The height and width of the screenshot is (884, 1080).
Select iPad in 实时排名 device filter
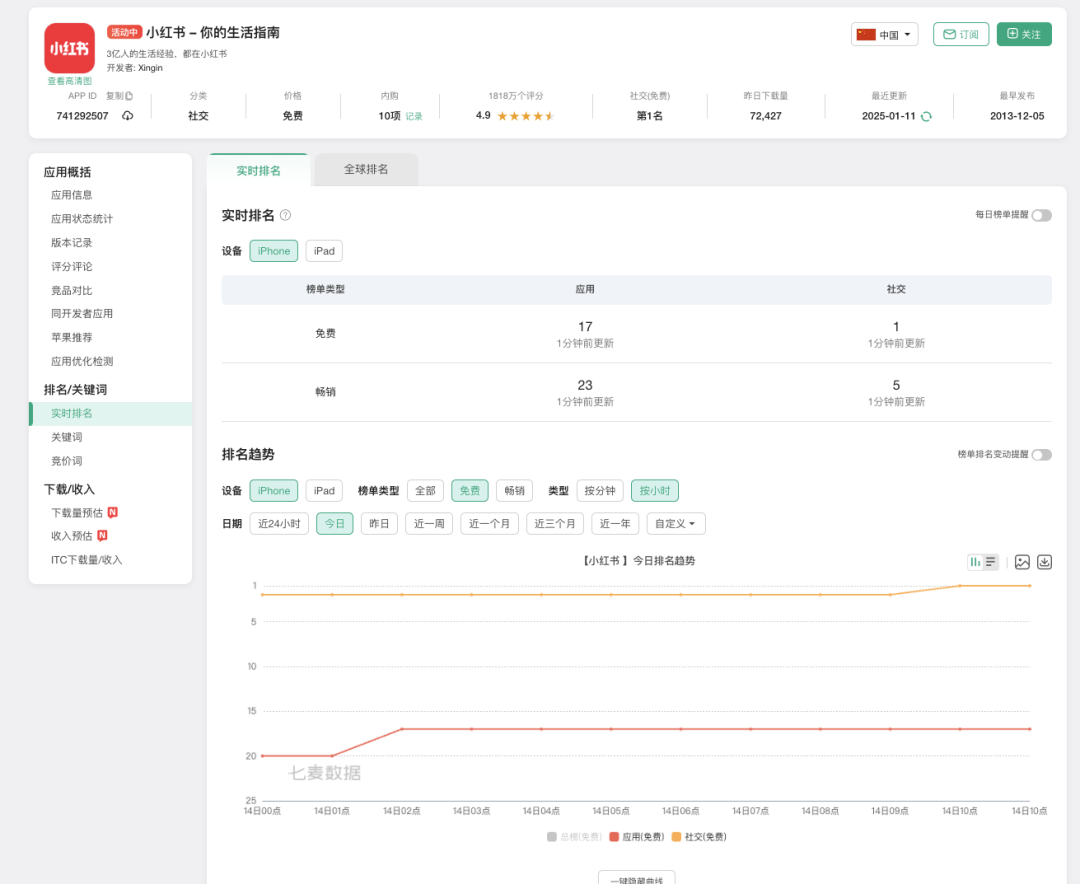click(324, 251)
